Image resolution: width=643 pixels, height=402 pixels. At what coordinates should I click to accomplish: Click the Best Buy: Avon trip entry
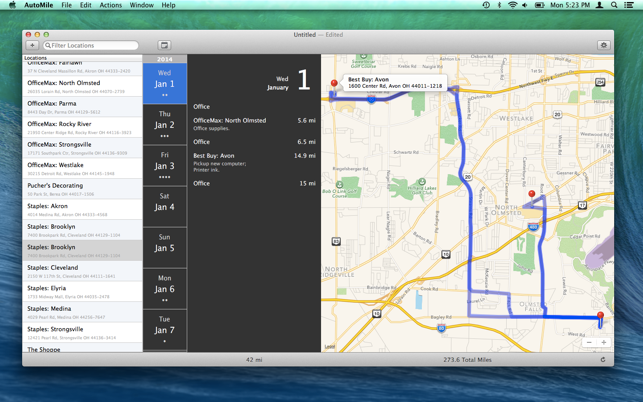click(x=254, y=162)
